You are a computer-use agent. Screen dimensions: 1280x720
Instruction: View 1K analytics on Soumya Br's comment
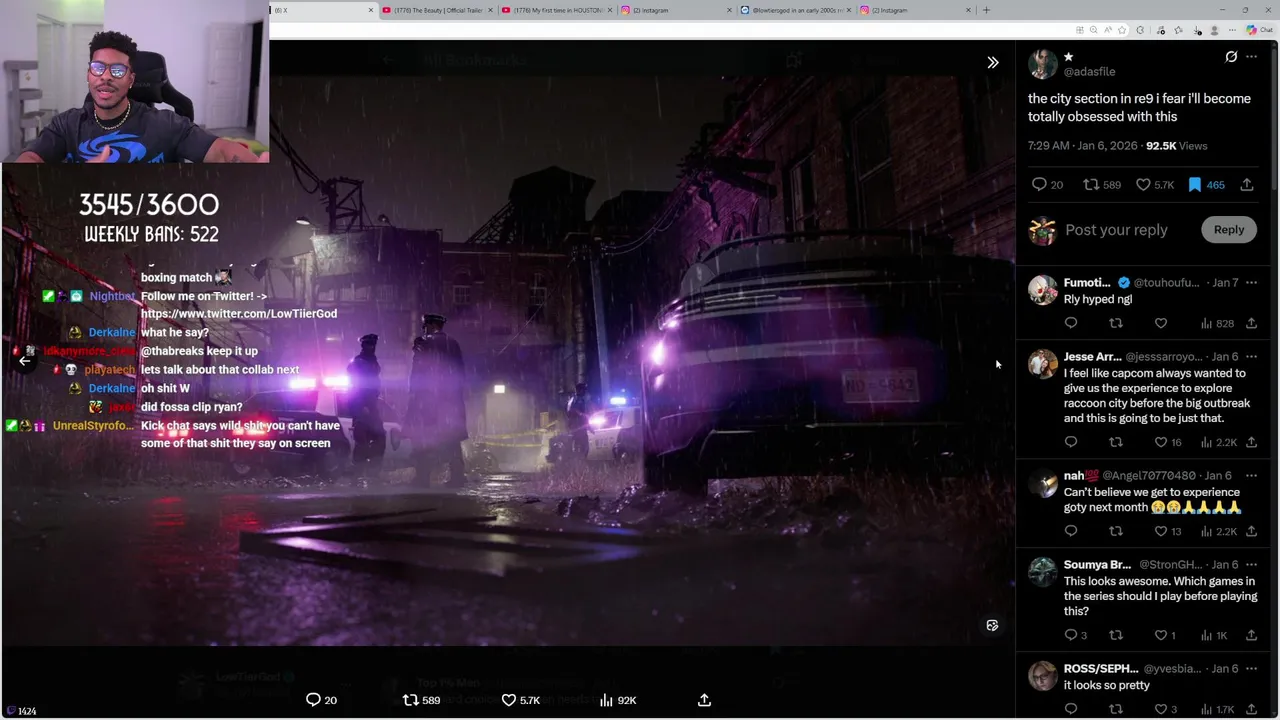click(1214, 635)
